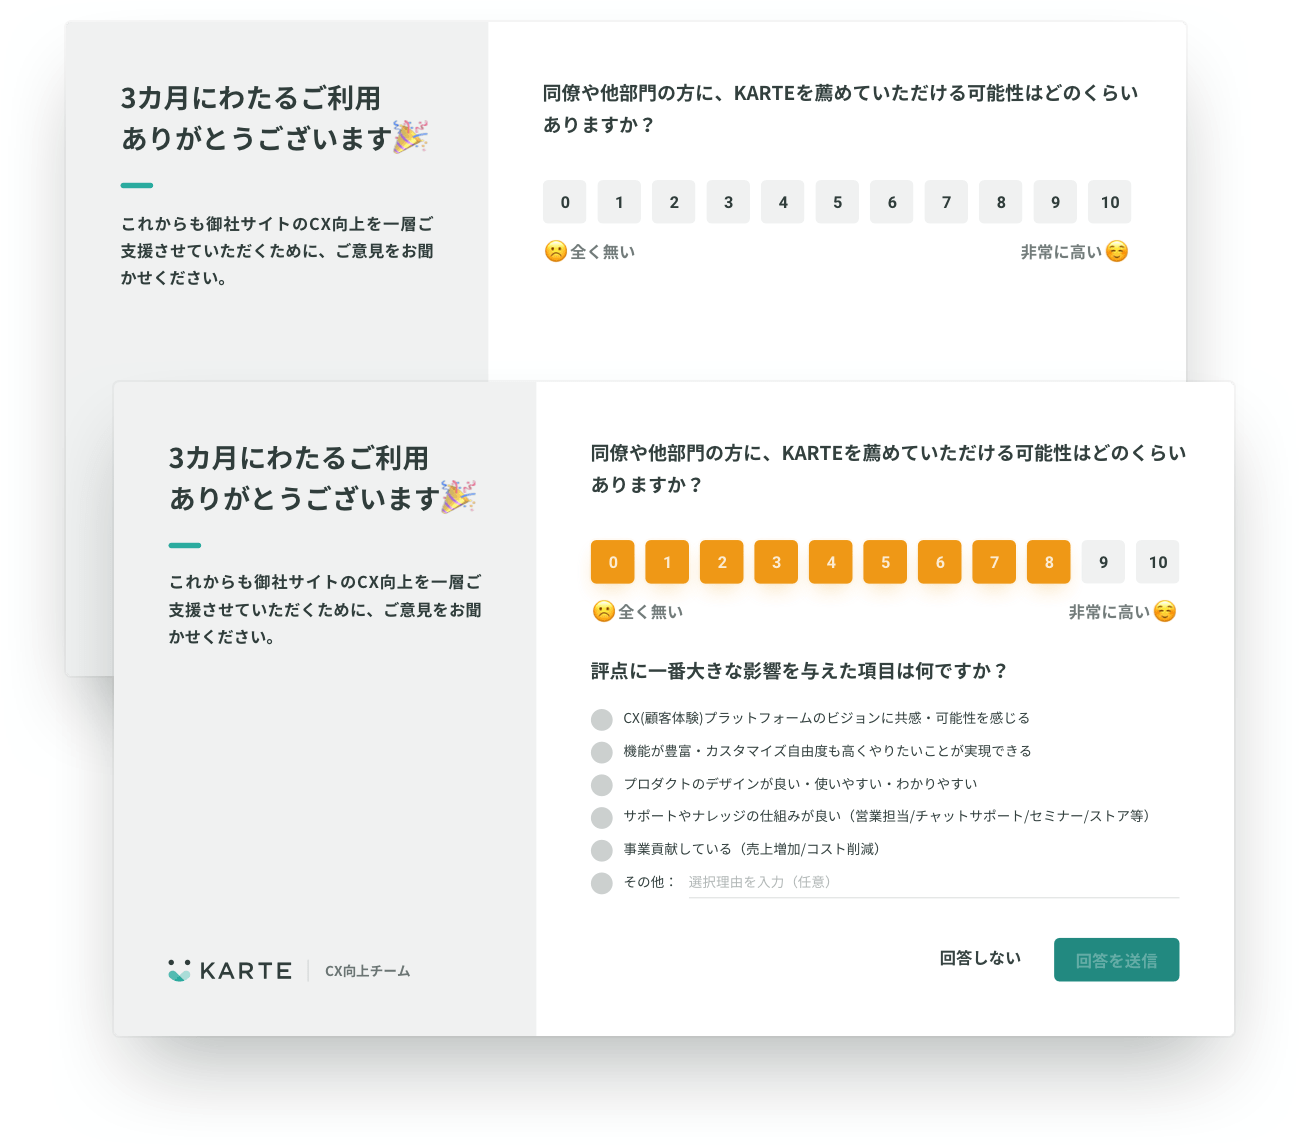Click the 評点に一番大きな影響を与えた項目は何ですか？ question text

[799, 671]
